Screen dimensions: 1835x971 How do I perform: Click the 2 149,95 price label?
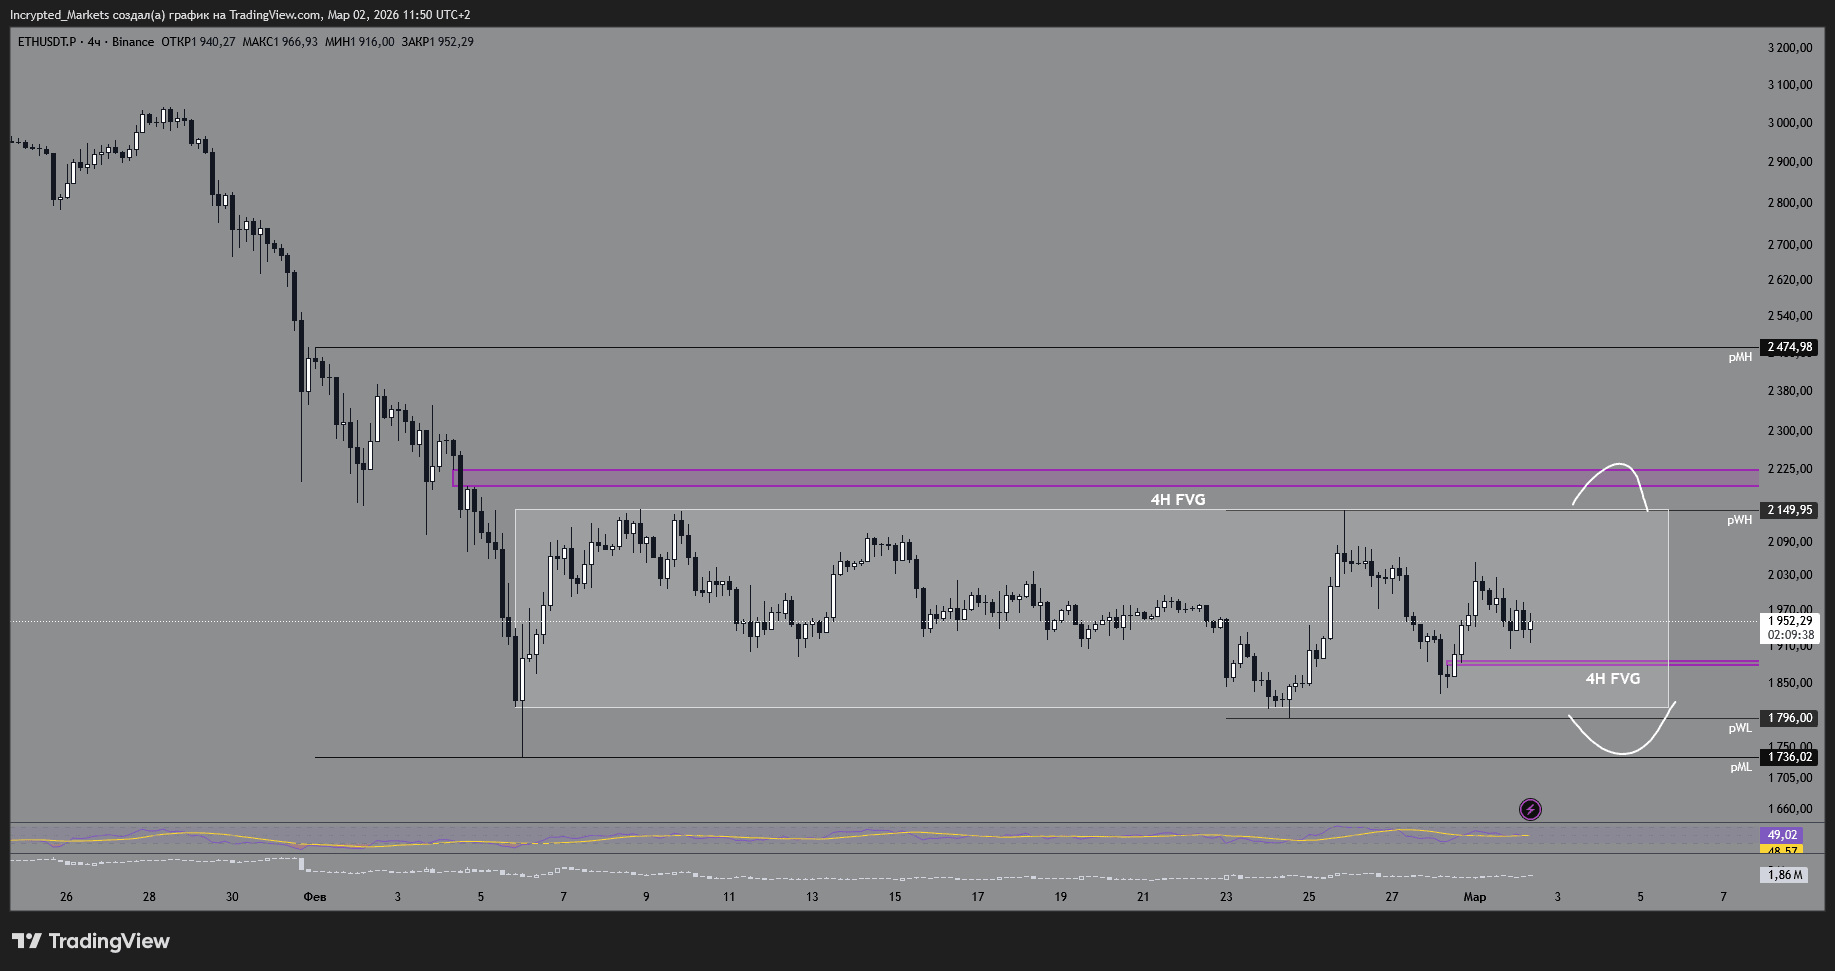coord(1790,510)
